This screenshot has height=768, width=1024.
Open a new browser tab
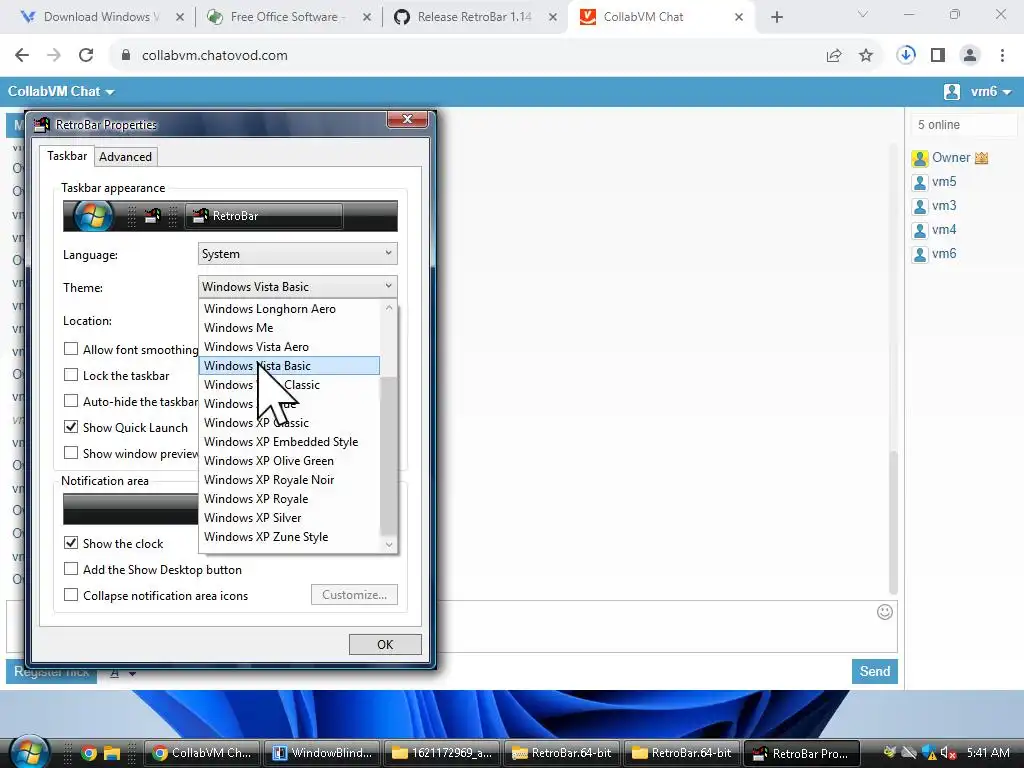click(x=776, y=17)
